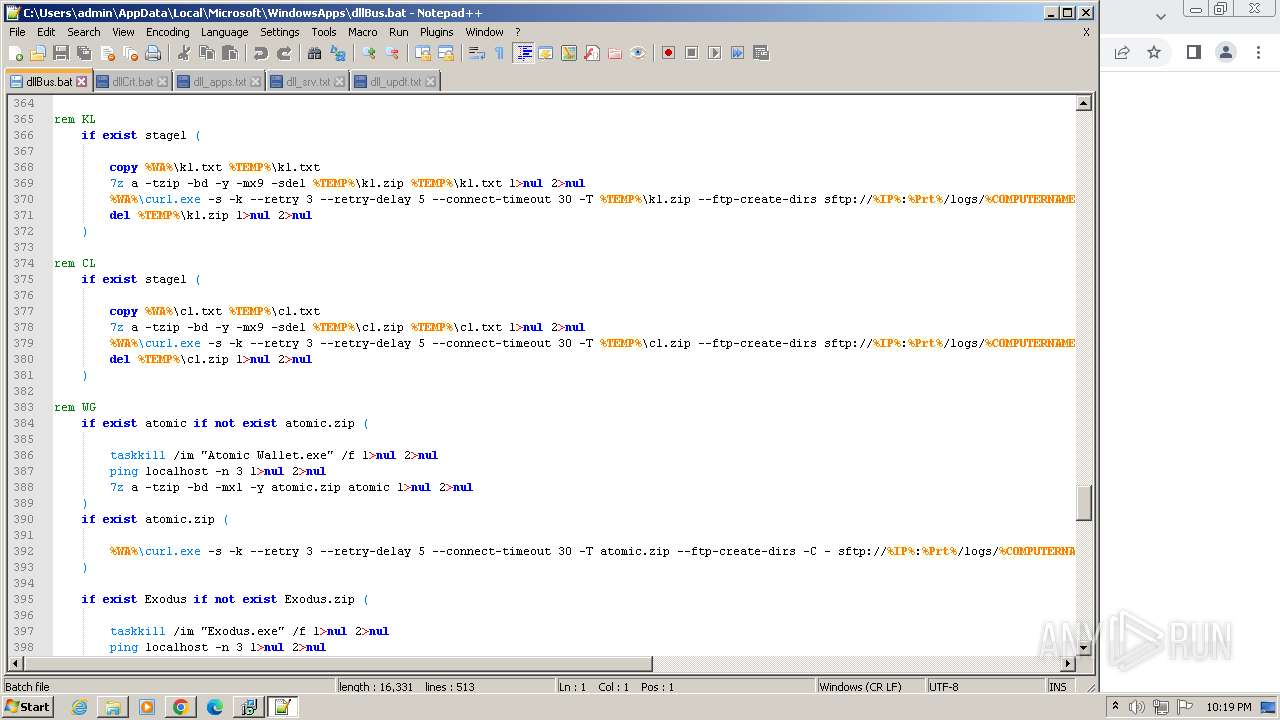
Task: Click the Stop recording macro icon
Action: [691, 53]
